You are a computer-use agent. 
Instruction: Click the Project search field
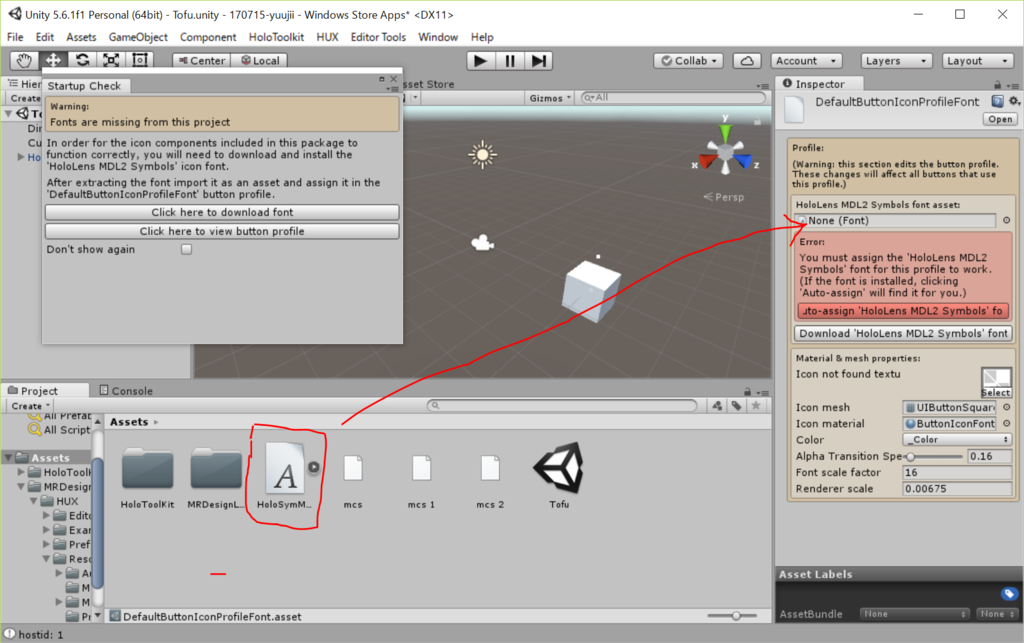tap(562, 405)
